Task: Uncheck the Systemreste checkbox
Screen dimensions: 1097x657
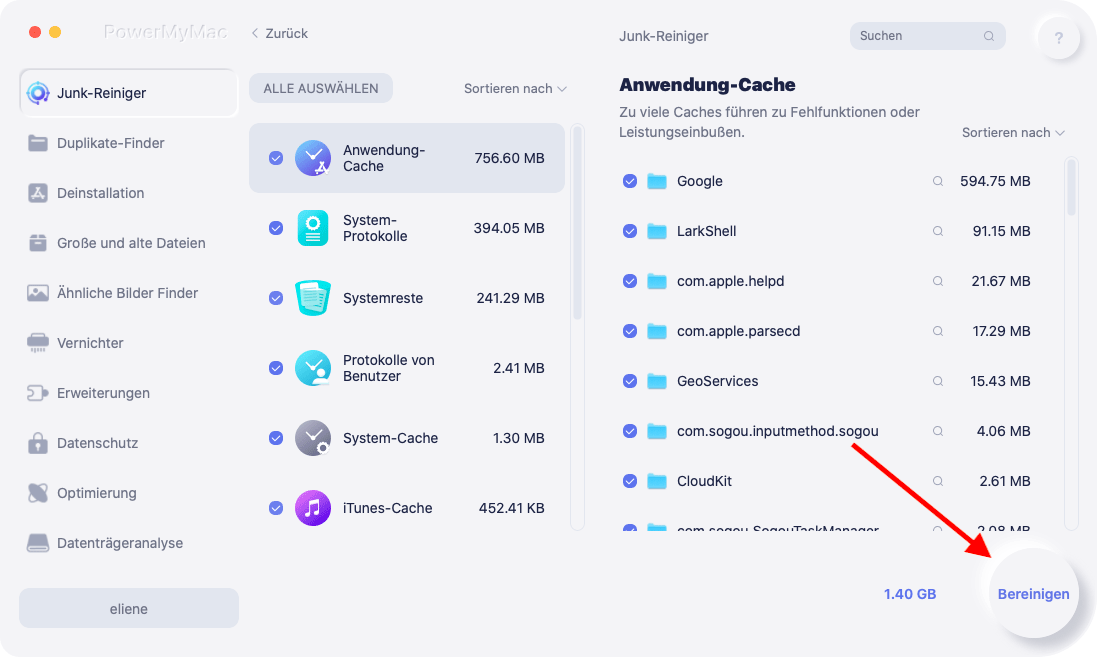Action: coord(276,298)
